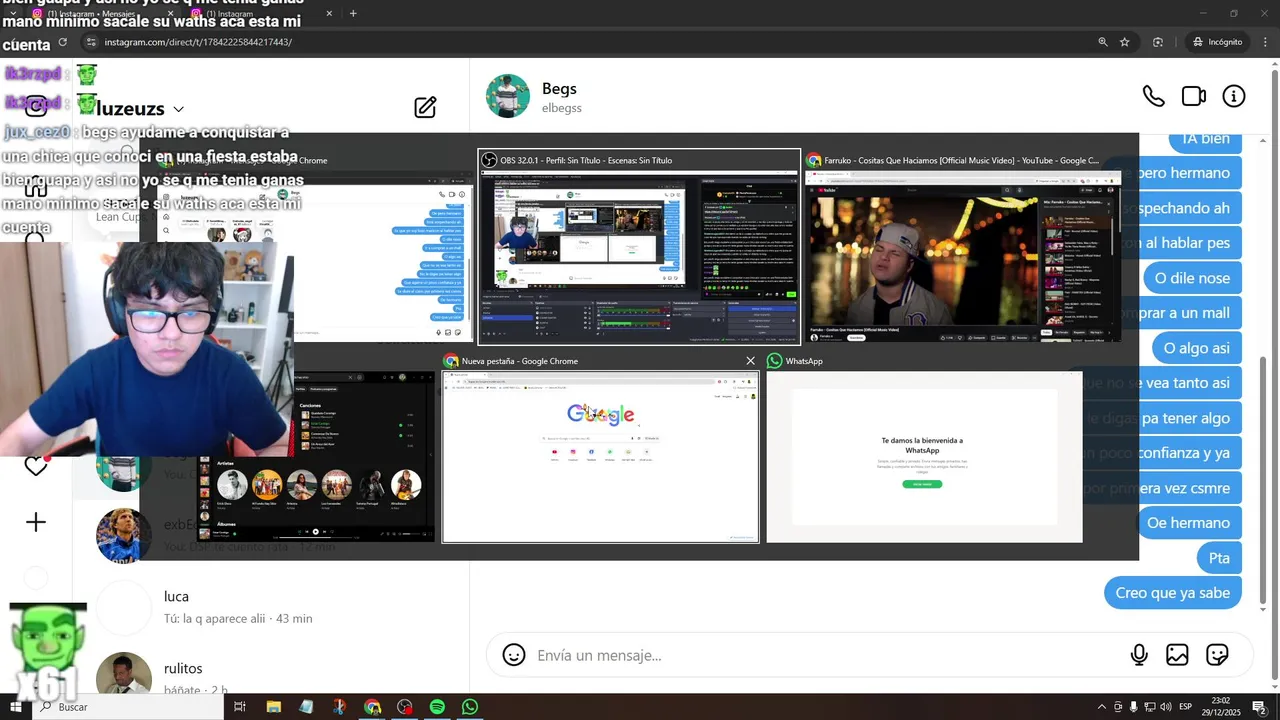Create new post with plus icon
The height and width of the screenshot is (720, 1280).
(x=36, y=522)
